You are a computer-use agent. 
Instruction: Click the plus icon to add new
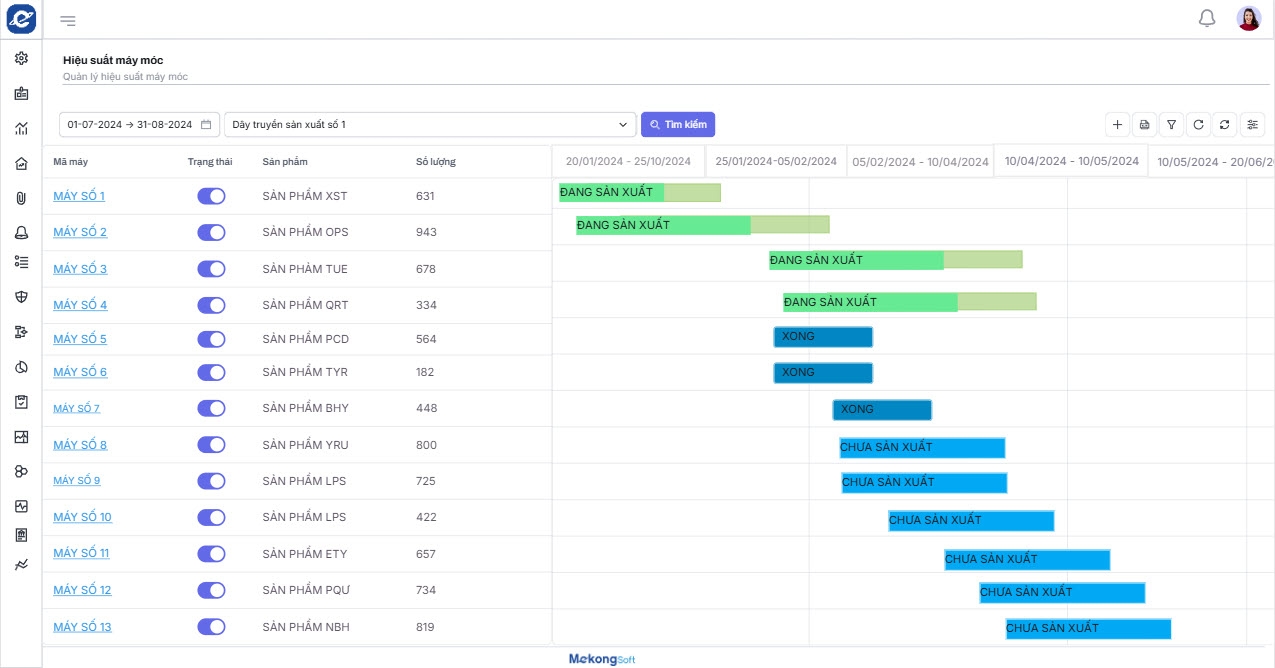1118,125
